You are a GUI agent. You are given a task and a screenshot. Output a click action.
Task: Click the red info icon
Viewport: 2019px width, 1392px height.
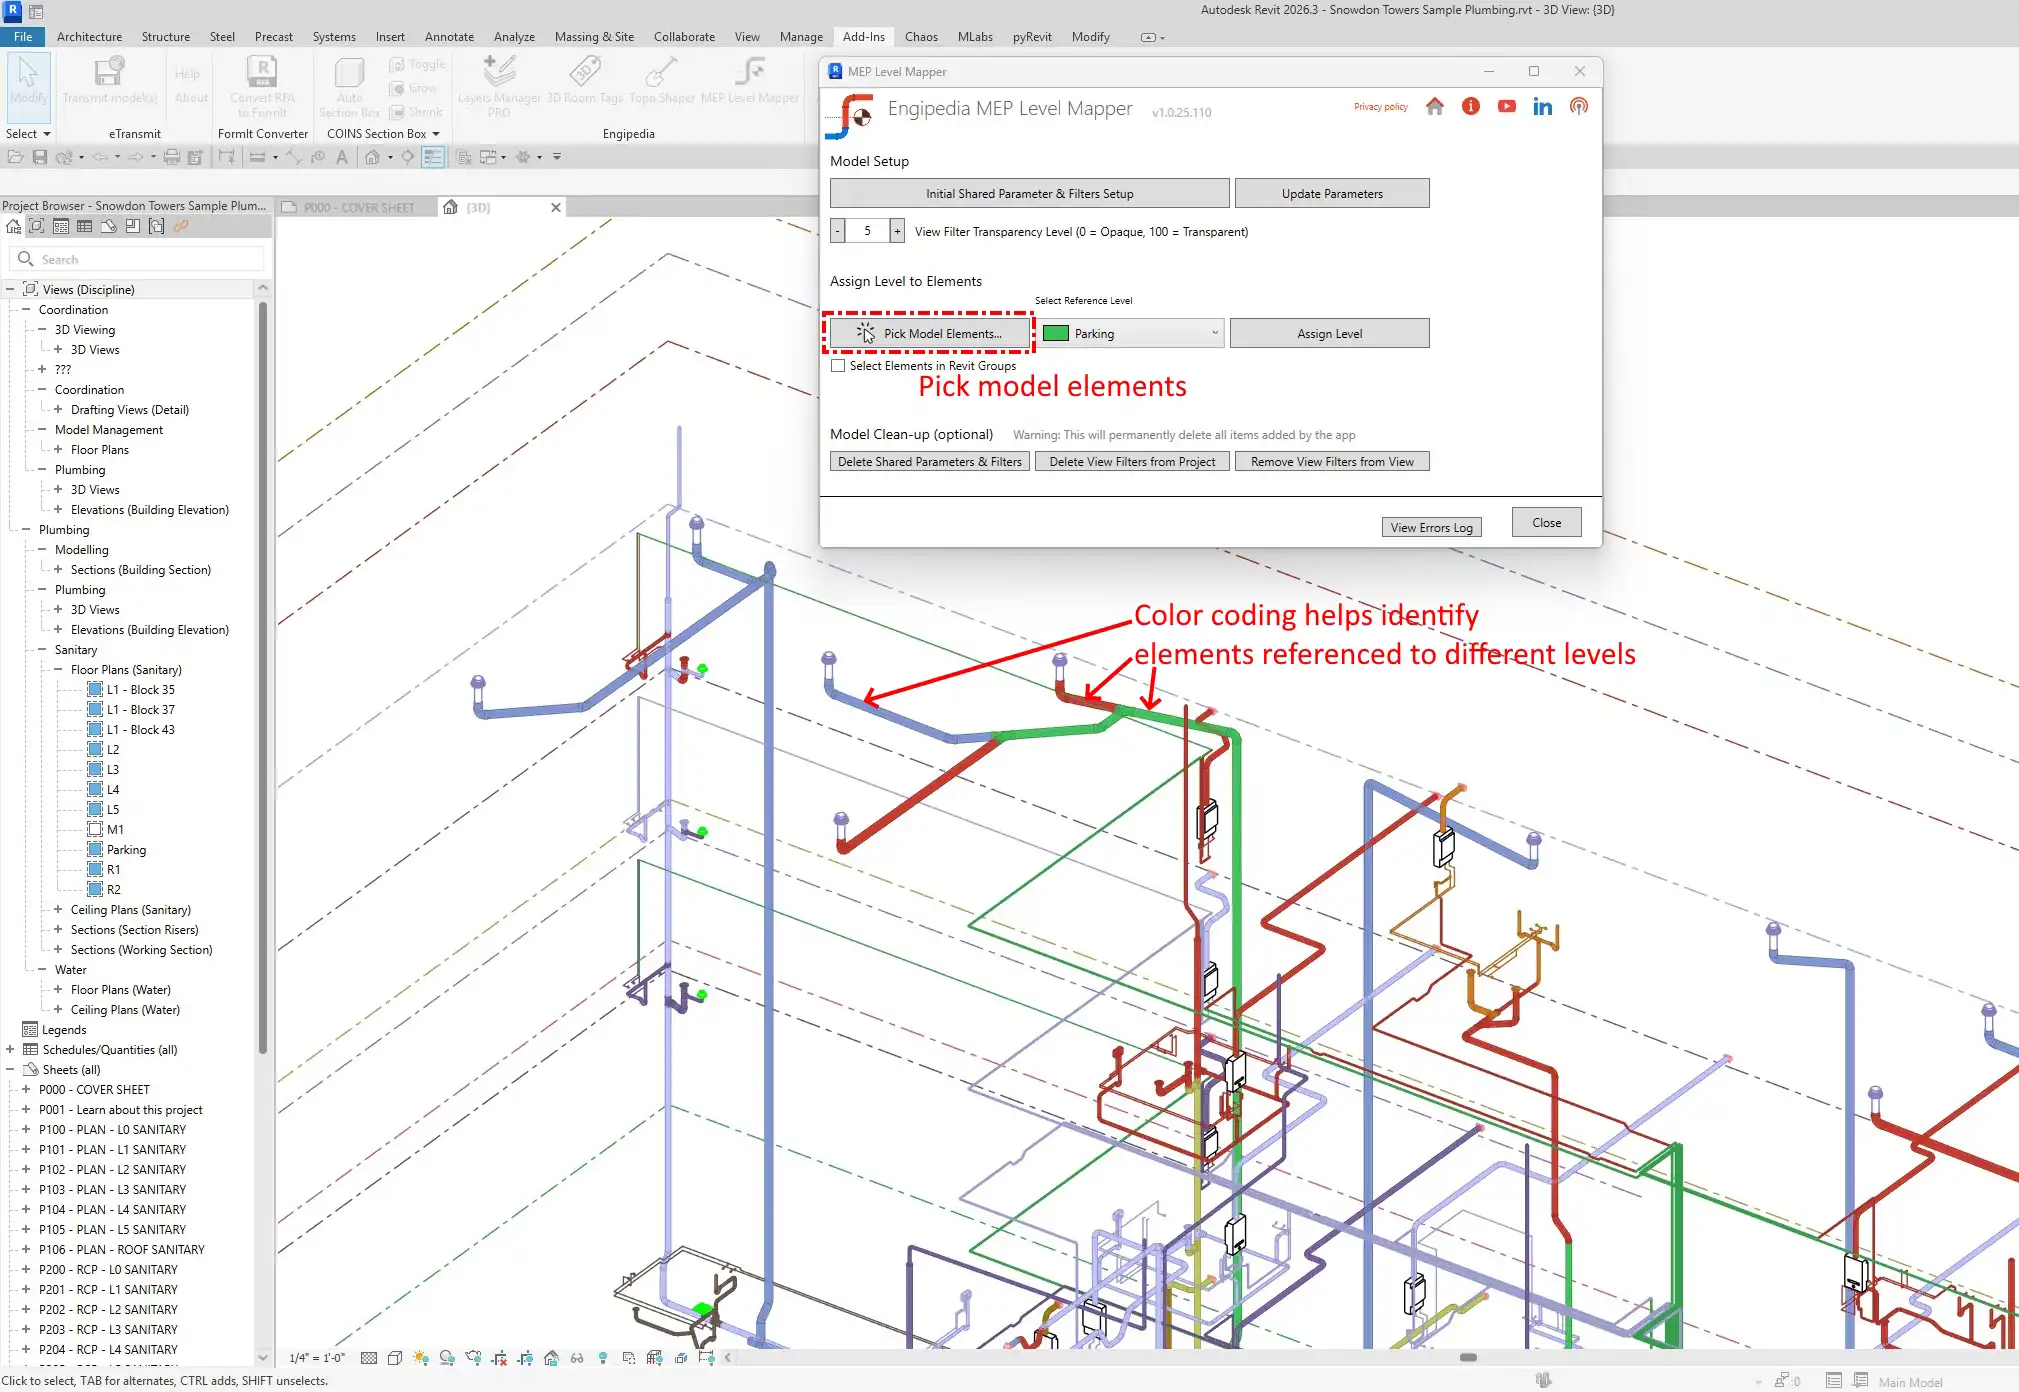pos(1470,107)
